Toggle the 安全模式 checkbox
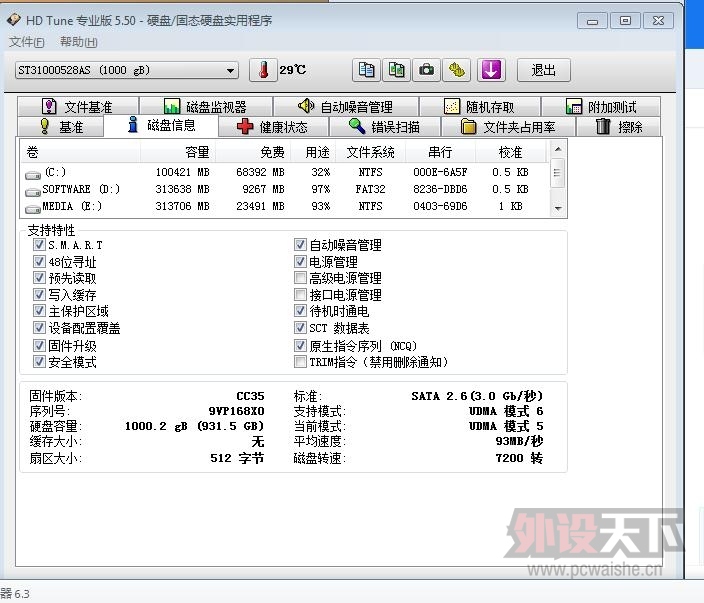704x603 pixels. [x=39, y=361]
